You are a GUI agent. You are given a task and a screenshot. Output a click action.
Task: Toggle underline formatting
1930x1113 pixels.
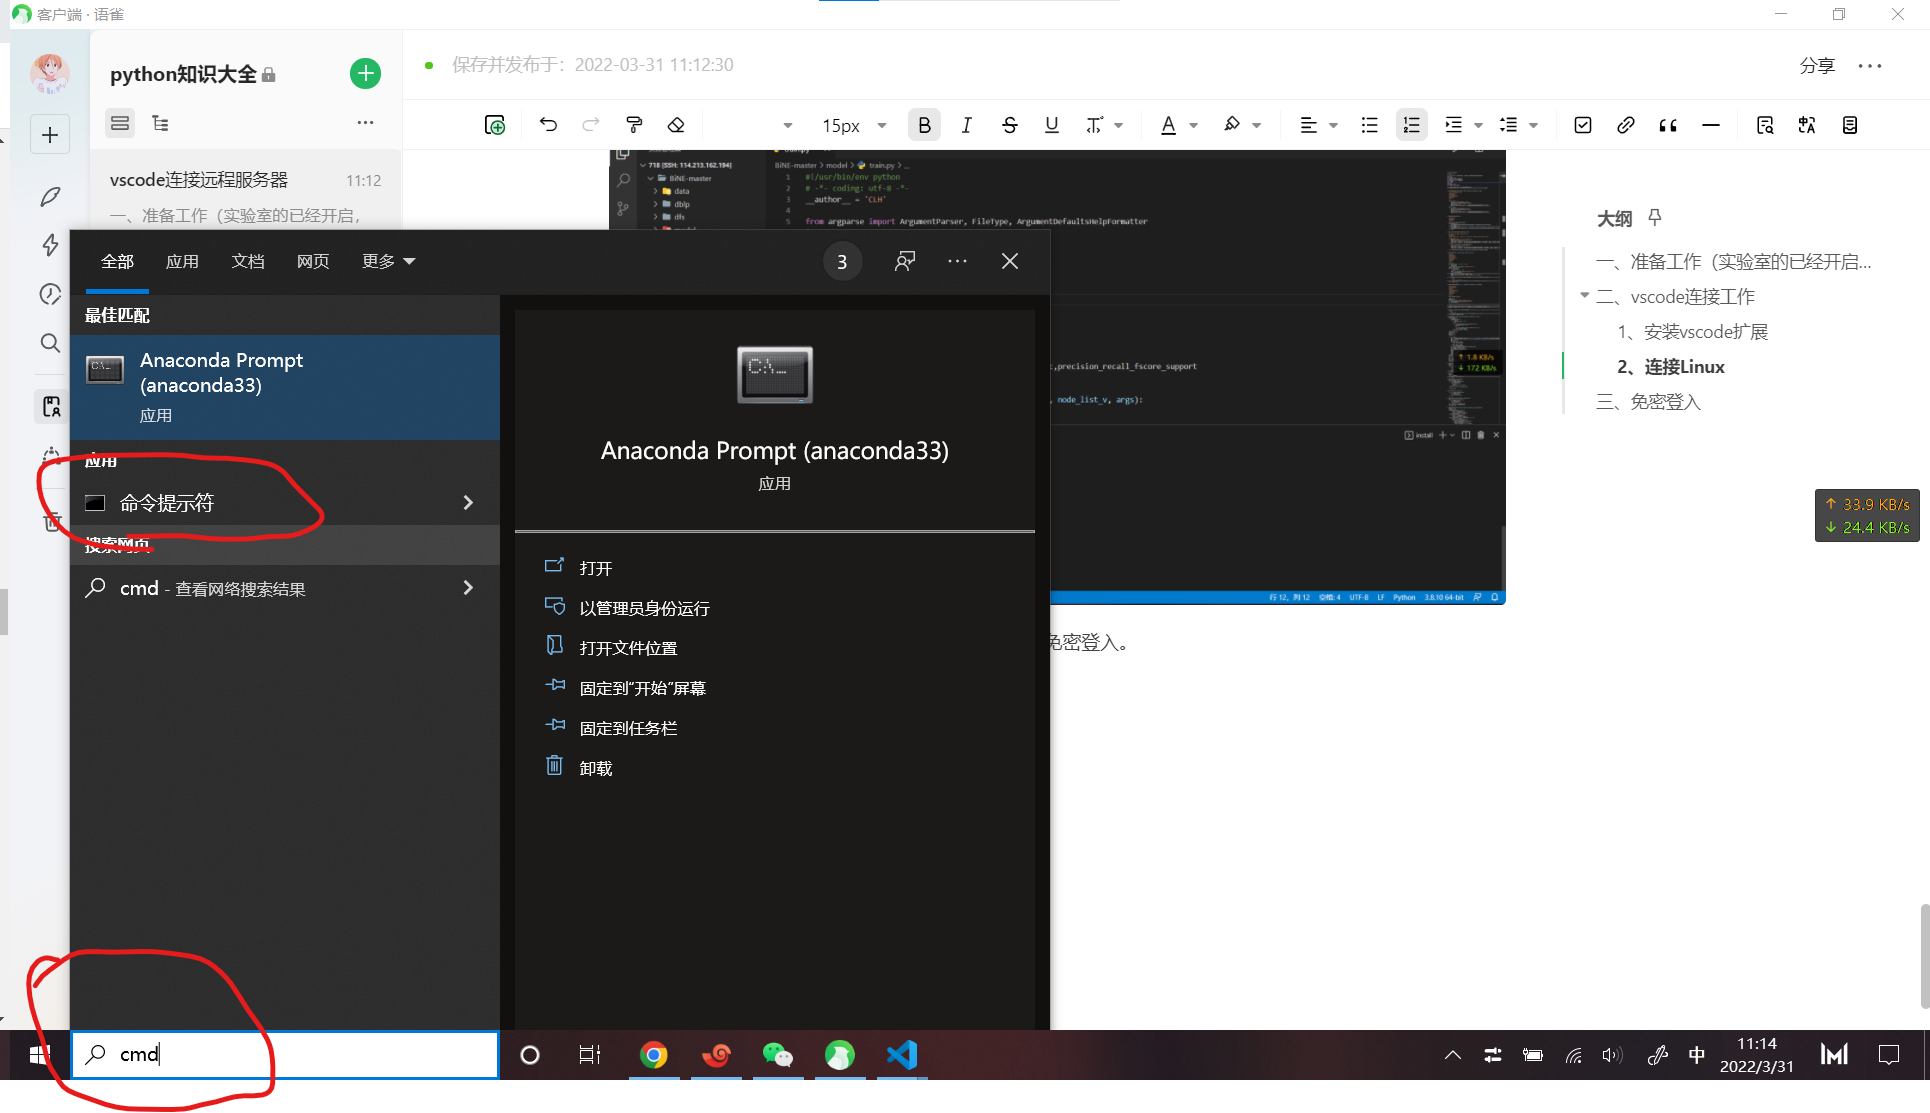click(x=1051, y=125)
